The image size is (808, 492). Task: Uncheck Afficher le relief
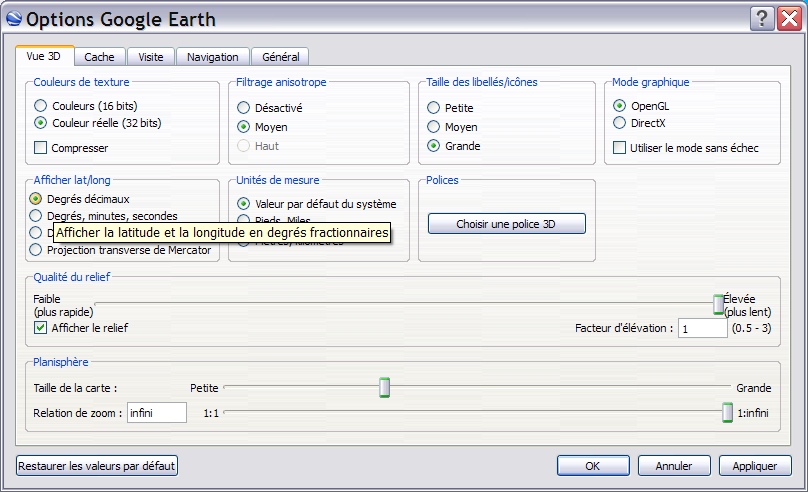coord(40,328)
